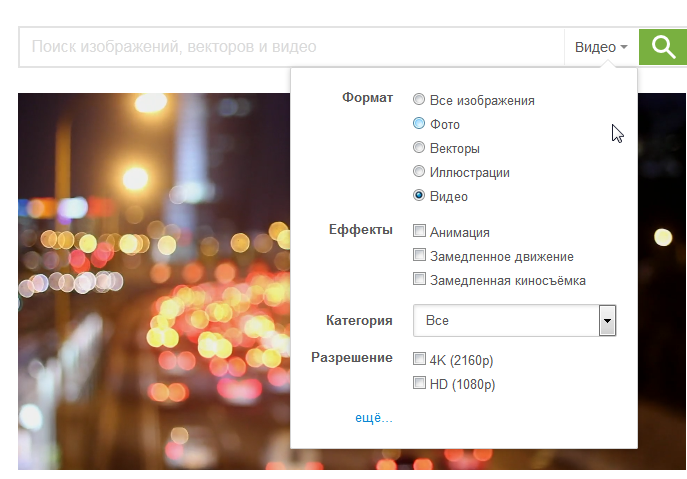Click the green magnifier search button
The width and height of the screenshot is (687, 479).
click(x=662, y=47)
